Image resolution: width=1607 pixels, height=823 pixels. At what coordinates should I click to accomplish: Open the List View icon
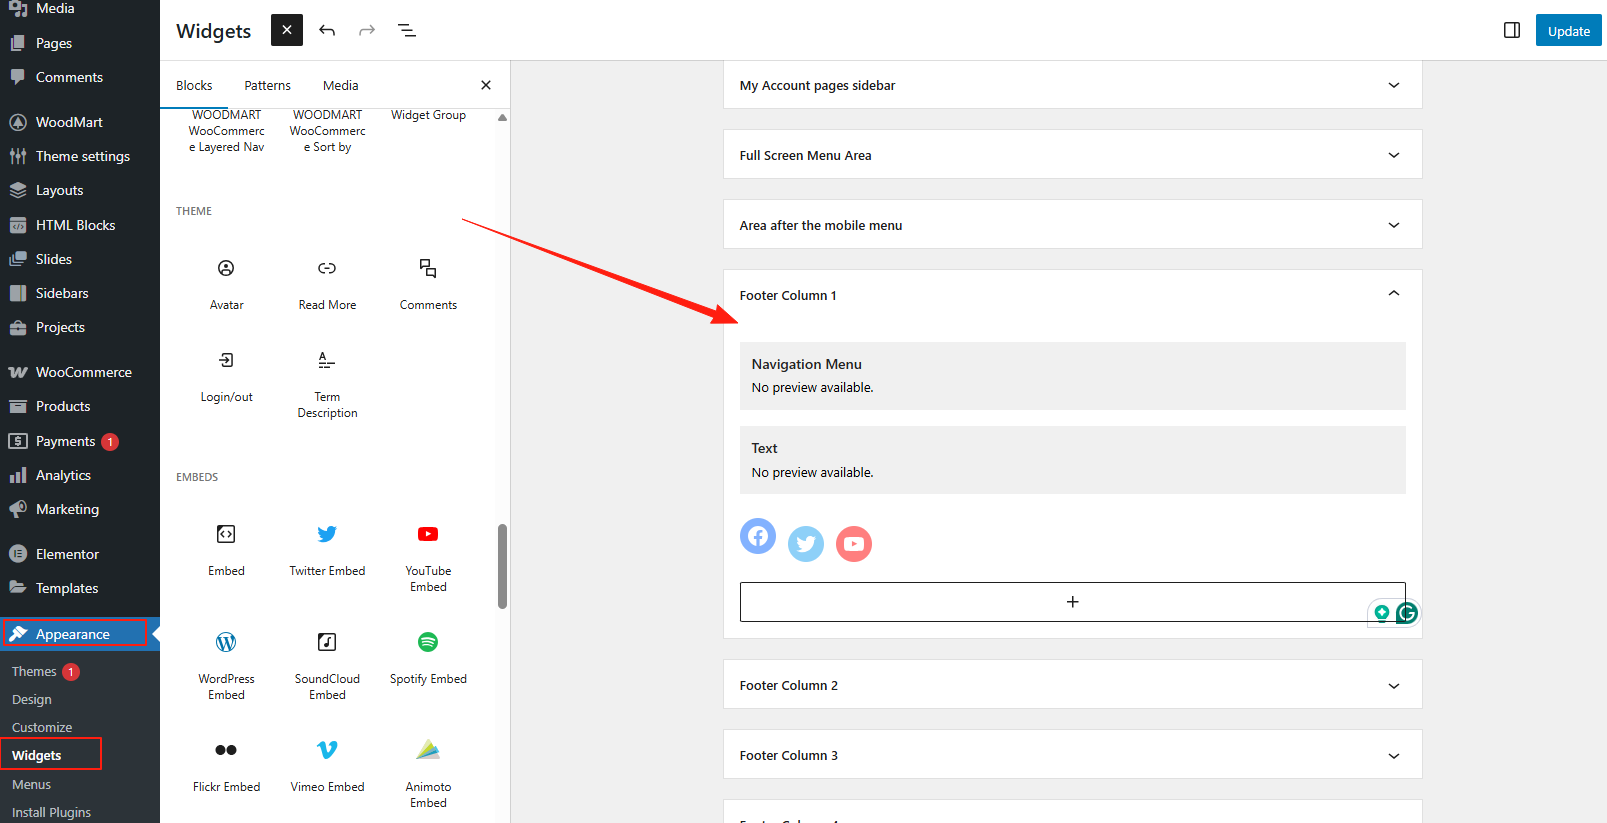[407, 30]
